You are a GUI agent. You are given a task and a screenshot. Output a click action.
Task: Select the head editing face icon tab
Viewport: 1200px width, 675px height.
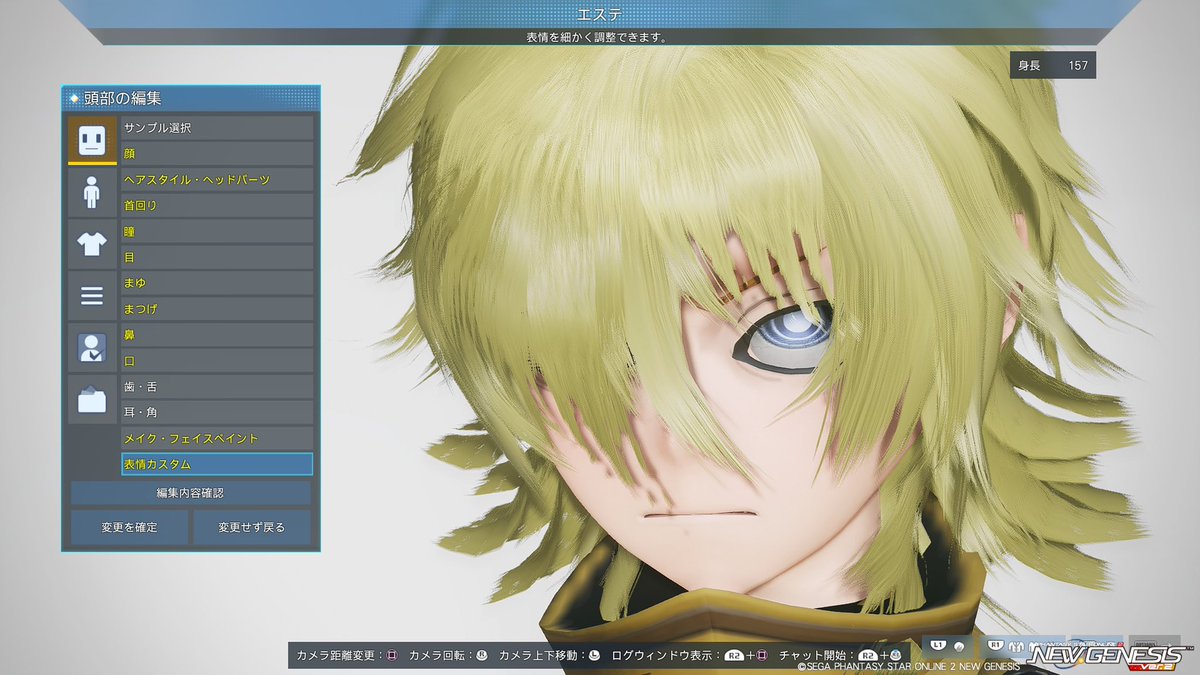click(x=92, y=140)
